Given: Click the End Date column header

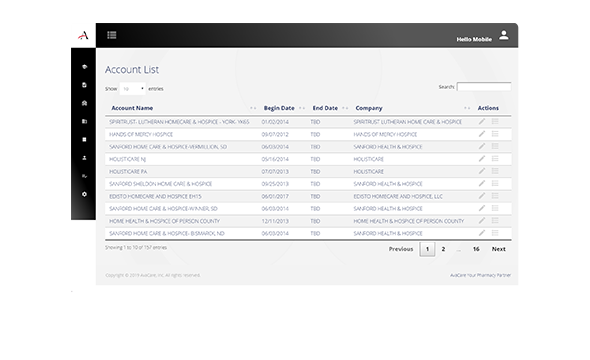Looking at the screenshot, I should click(x=325, y=108).
